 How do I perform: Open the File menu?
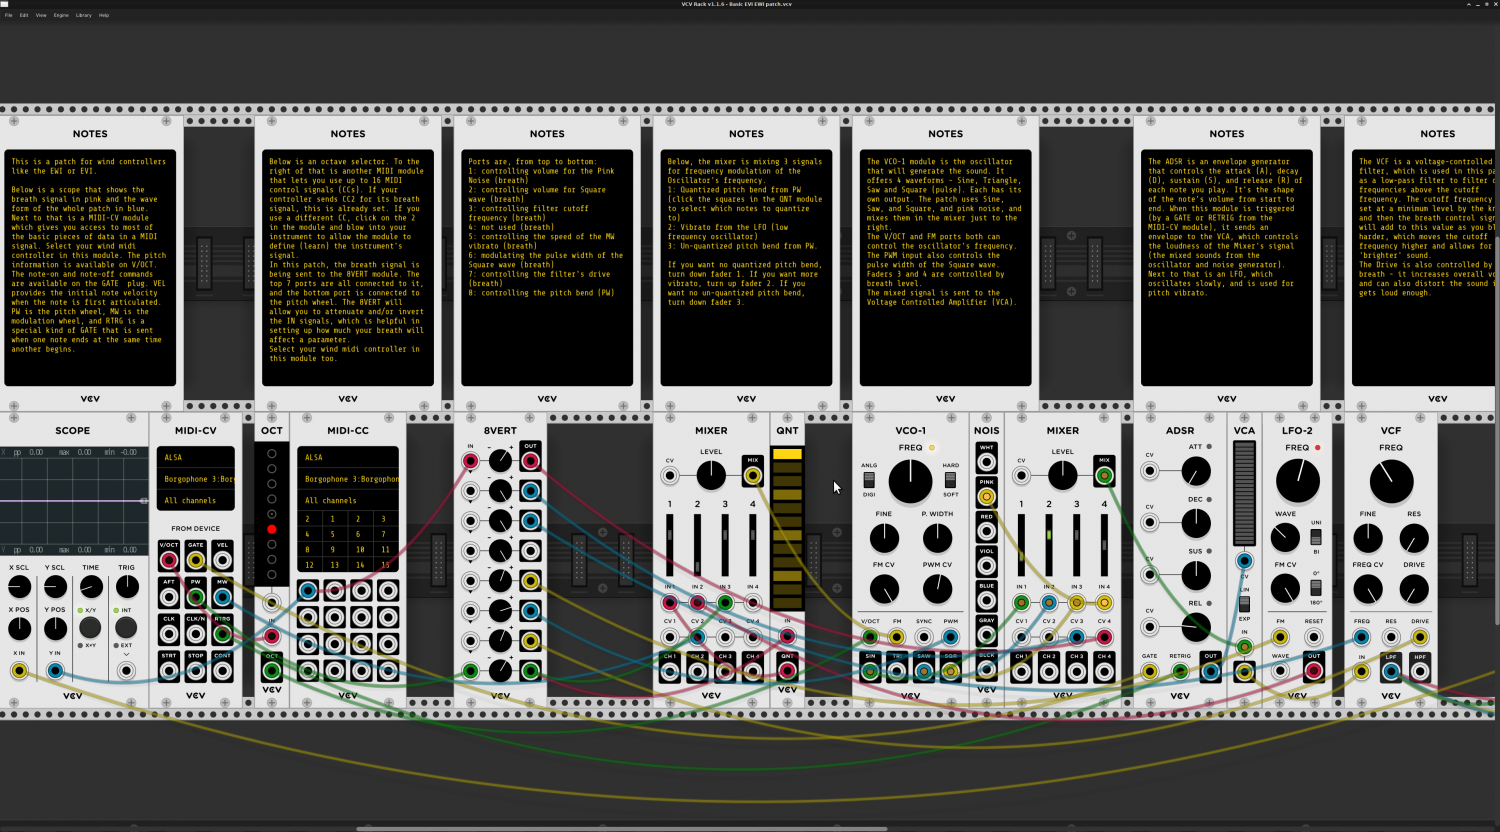pos(9,15)
